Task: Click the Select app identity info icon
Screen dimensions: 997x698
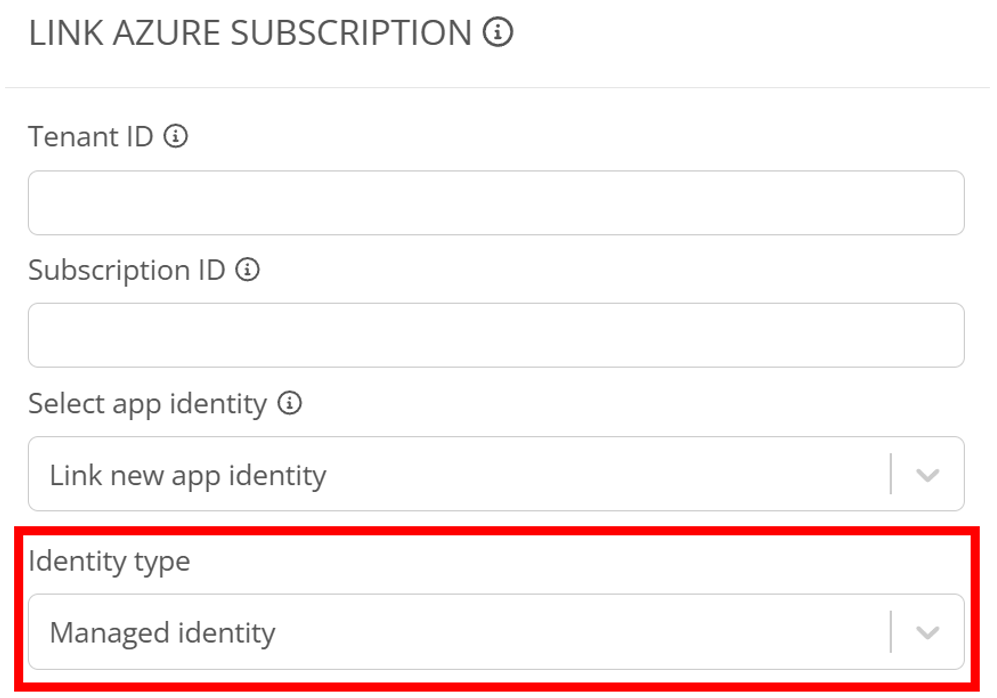Action: 290,403
